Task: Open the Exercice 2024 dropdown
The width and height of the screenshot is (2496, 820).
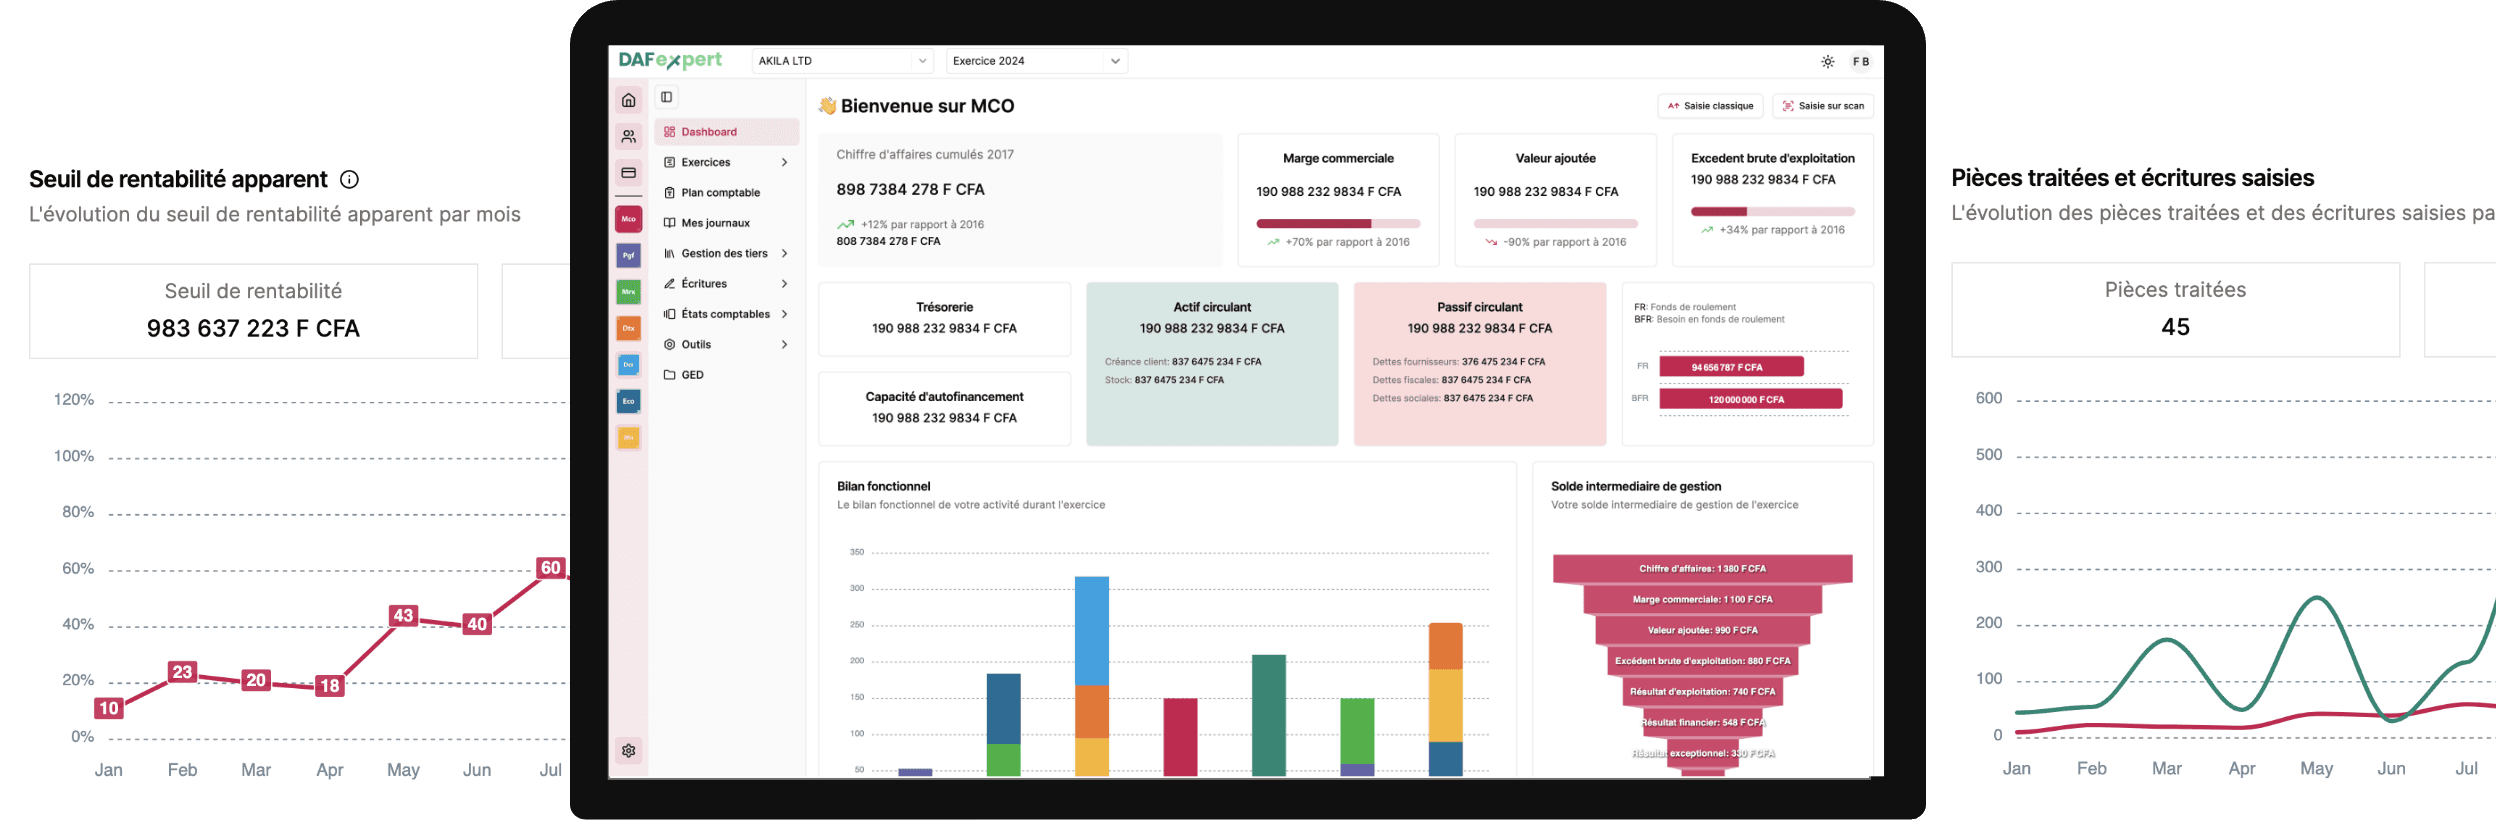Action: pos(1036,61)
